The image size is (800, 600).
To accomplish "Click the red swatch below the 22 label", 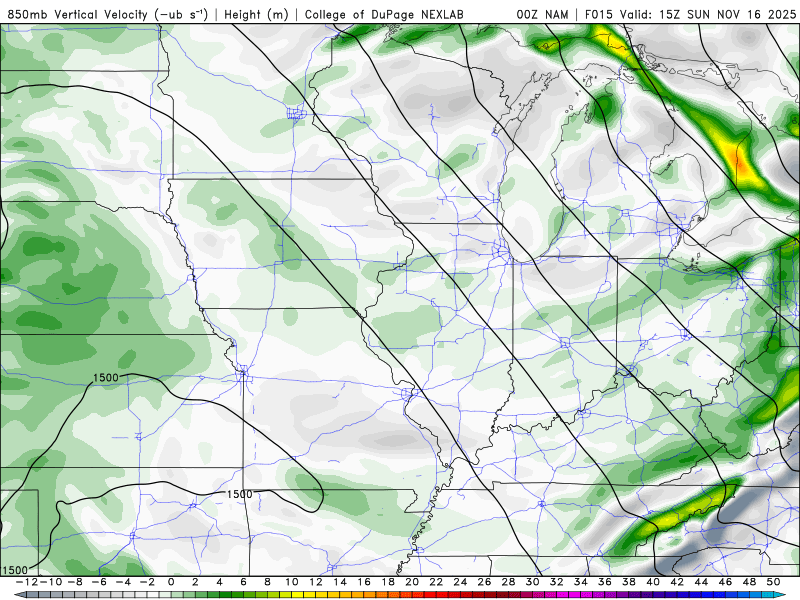I will coord(442,595).
